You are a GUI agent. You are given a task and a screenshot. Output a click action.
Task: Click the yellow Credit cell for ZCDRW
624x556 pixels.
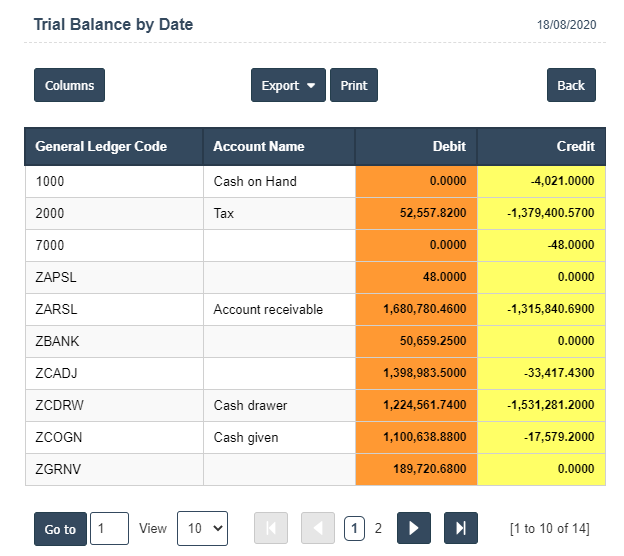point(540,406)
